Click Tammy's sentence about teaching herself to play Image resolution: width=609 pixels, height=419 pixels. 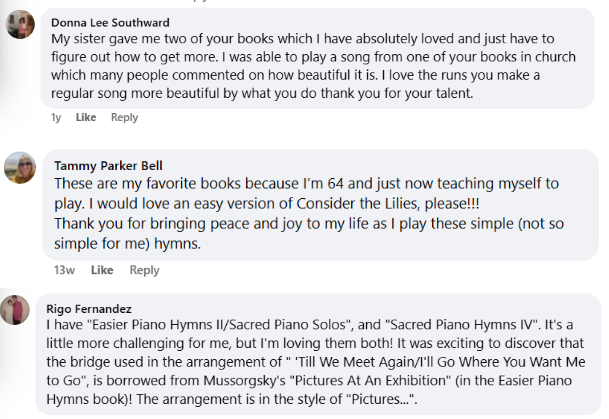click(x=300, y=184)
